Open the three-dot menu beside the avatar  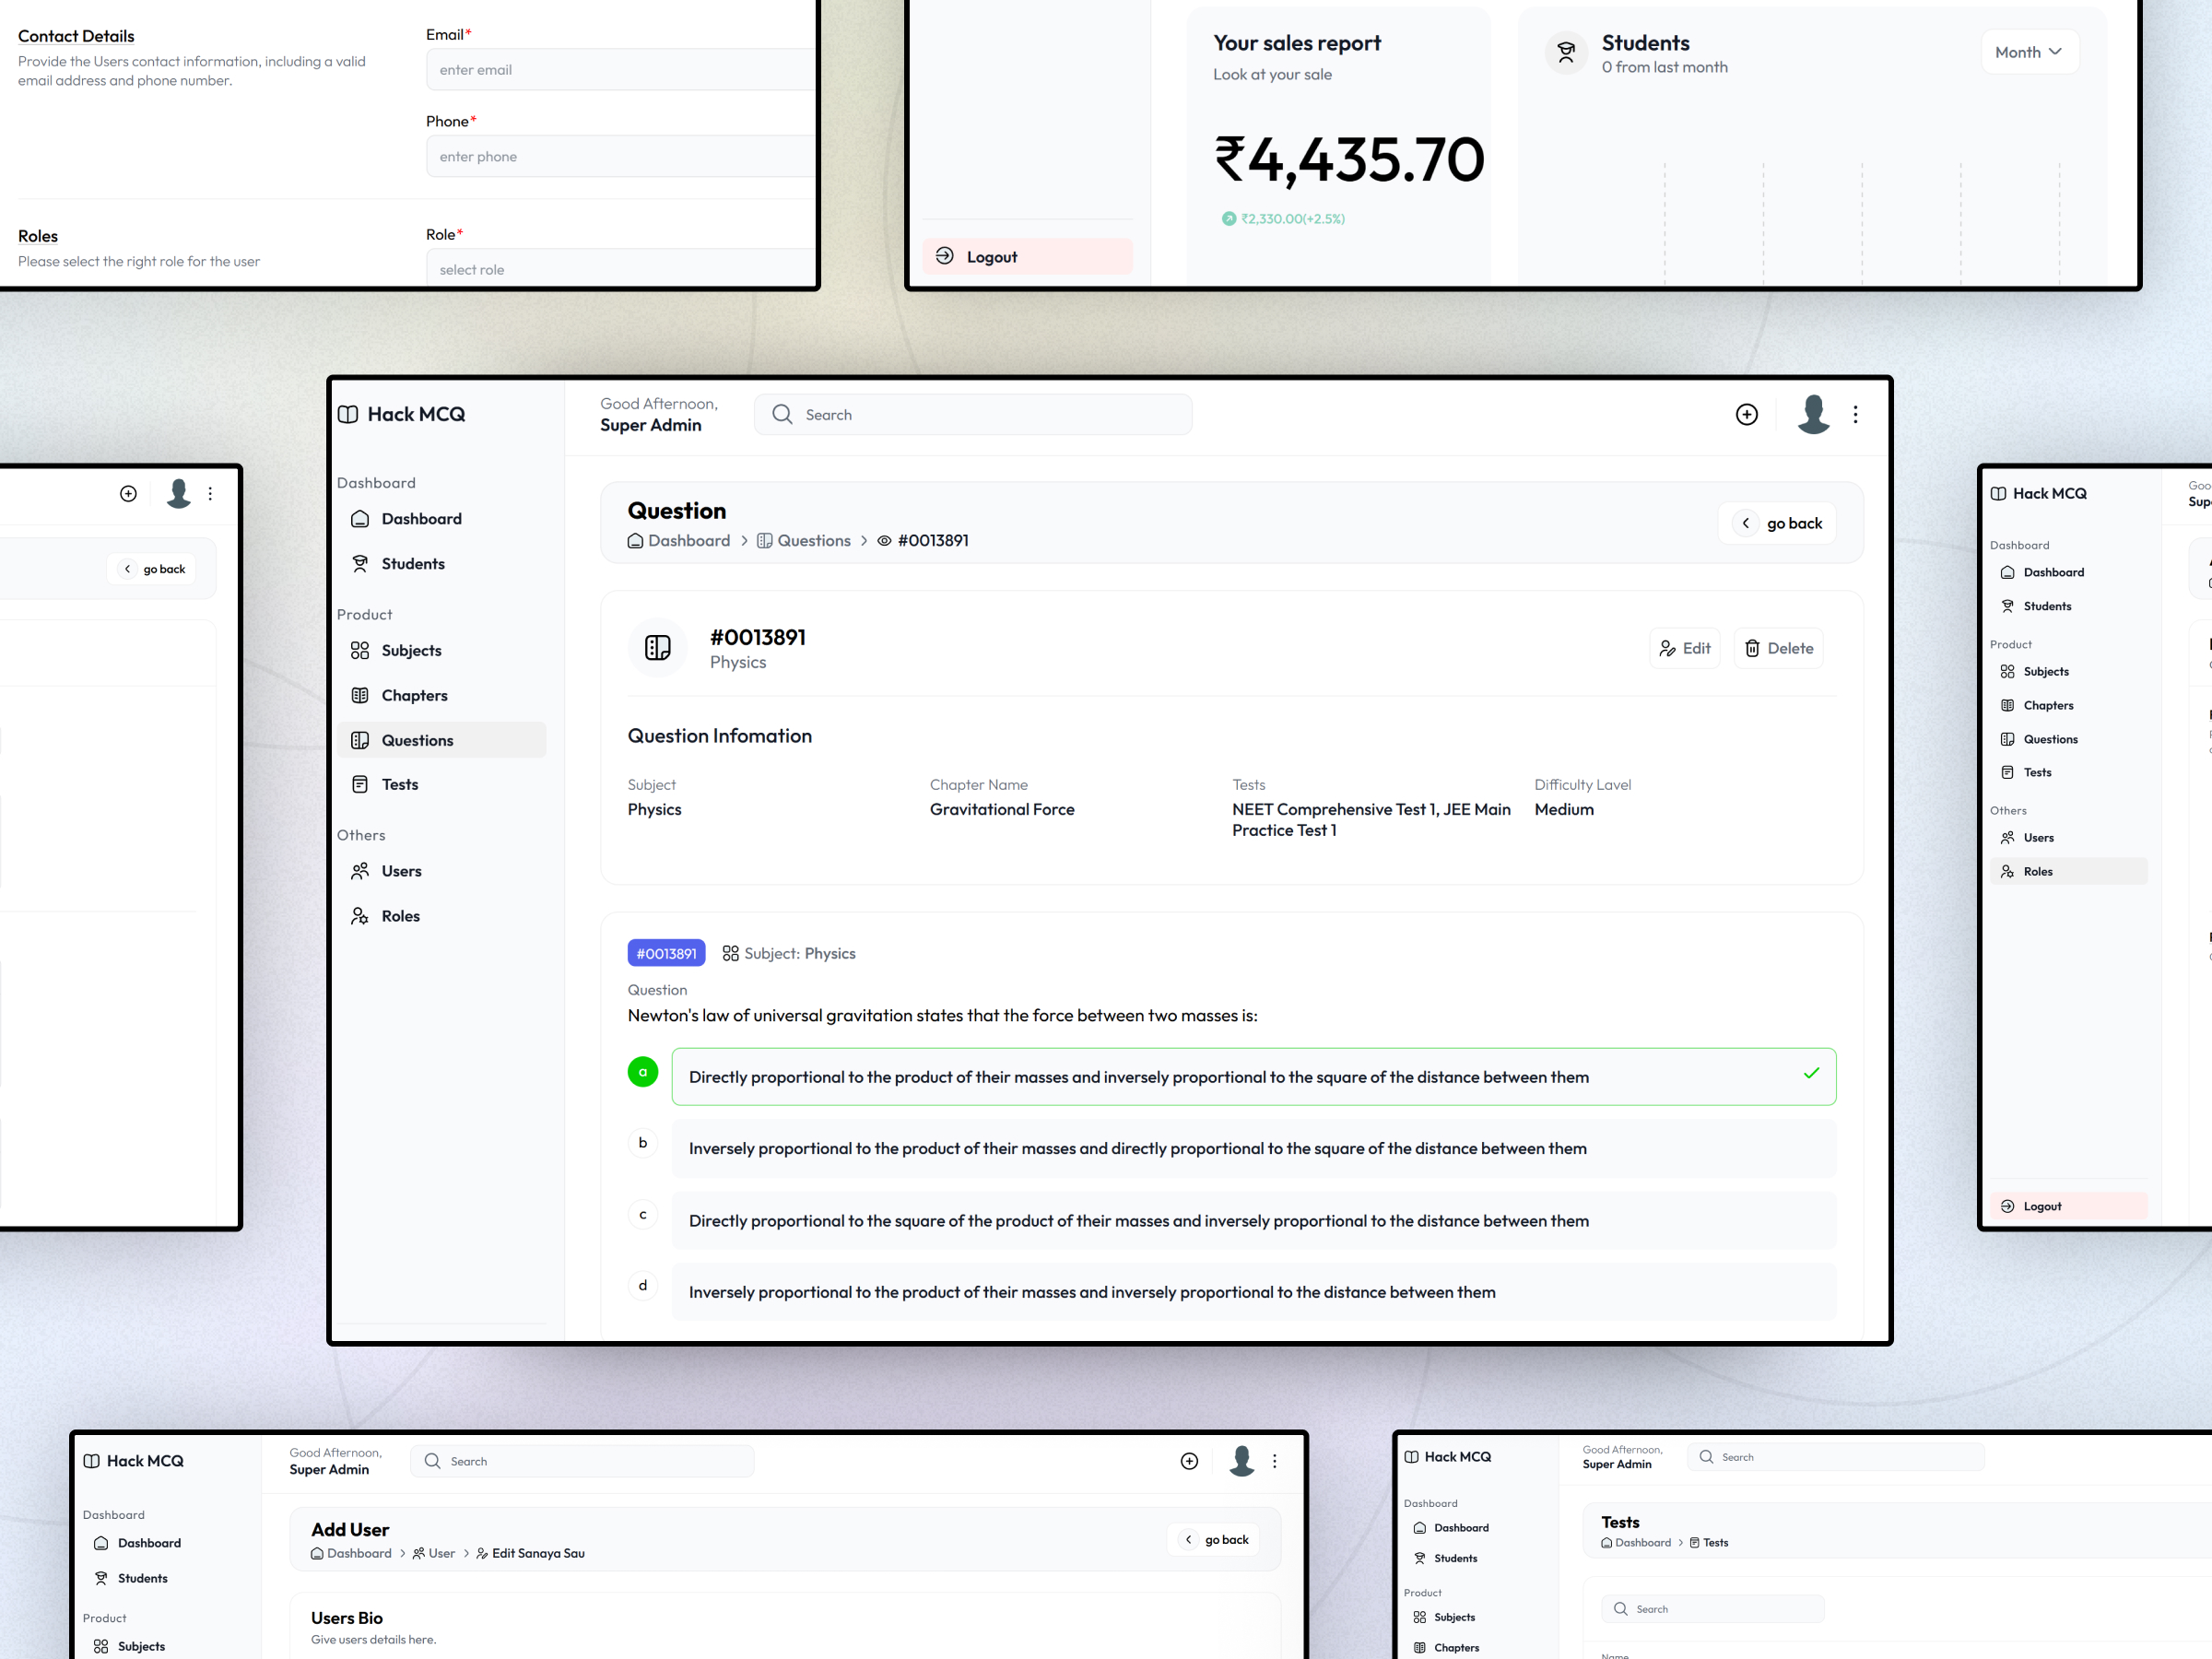point(1855,414)
